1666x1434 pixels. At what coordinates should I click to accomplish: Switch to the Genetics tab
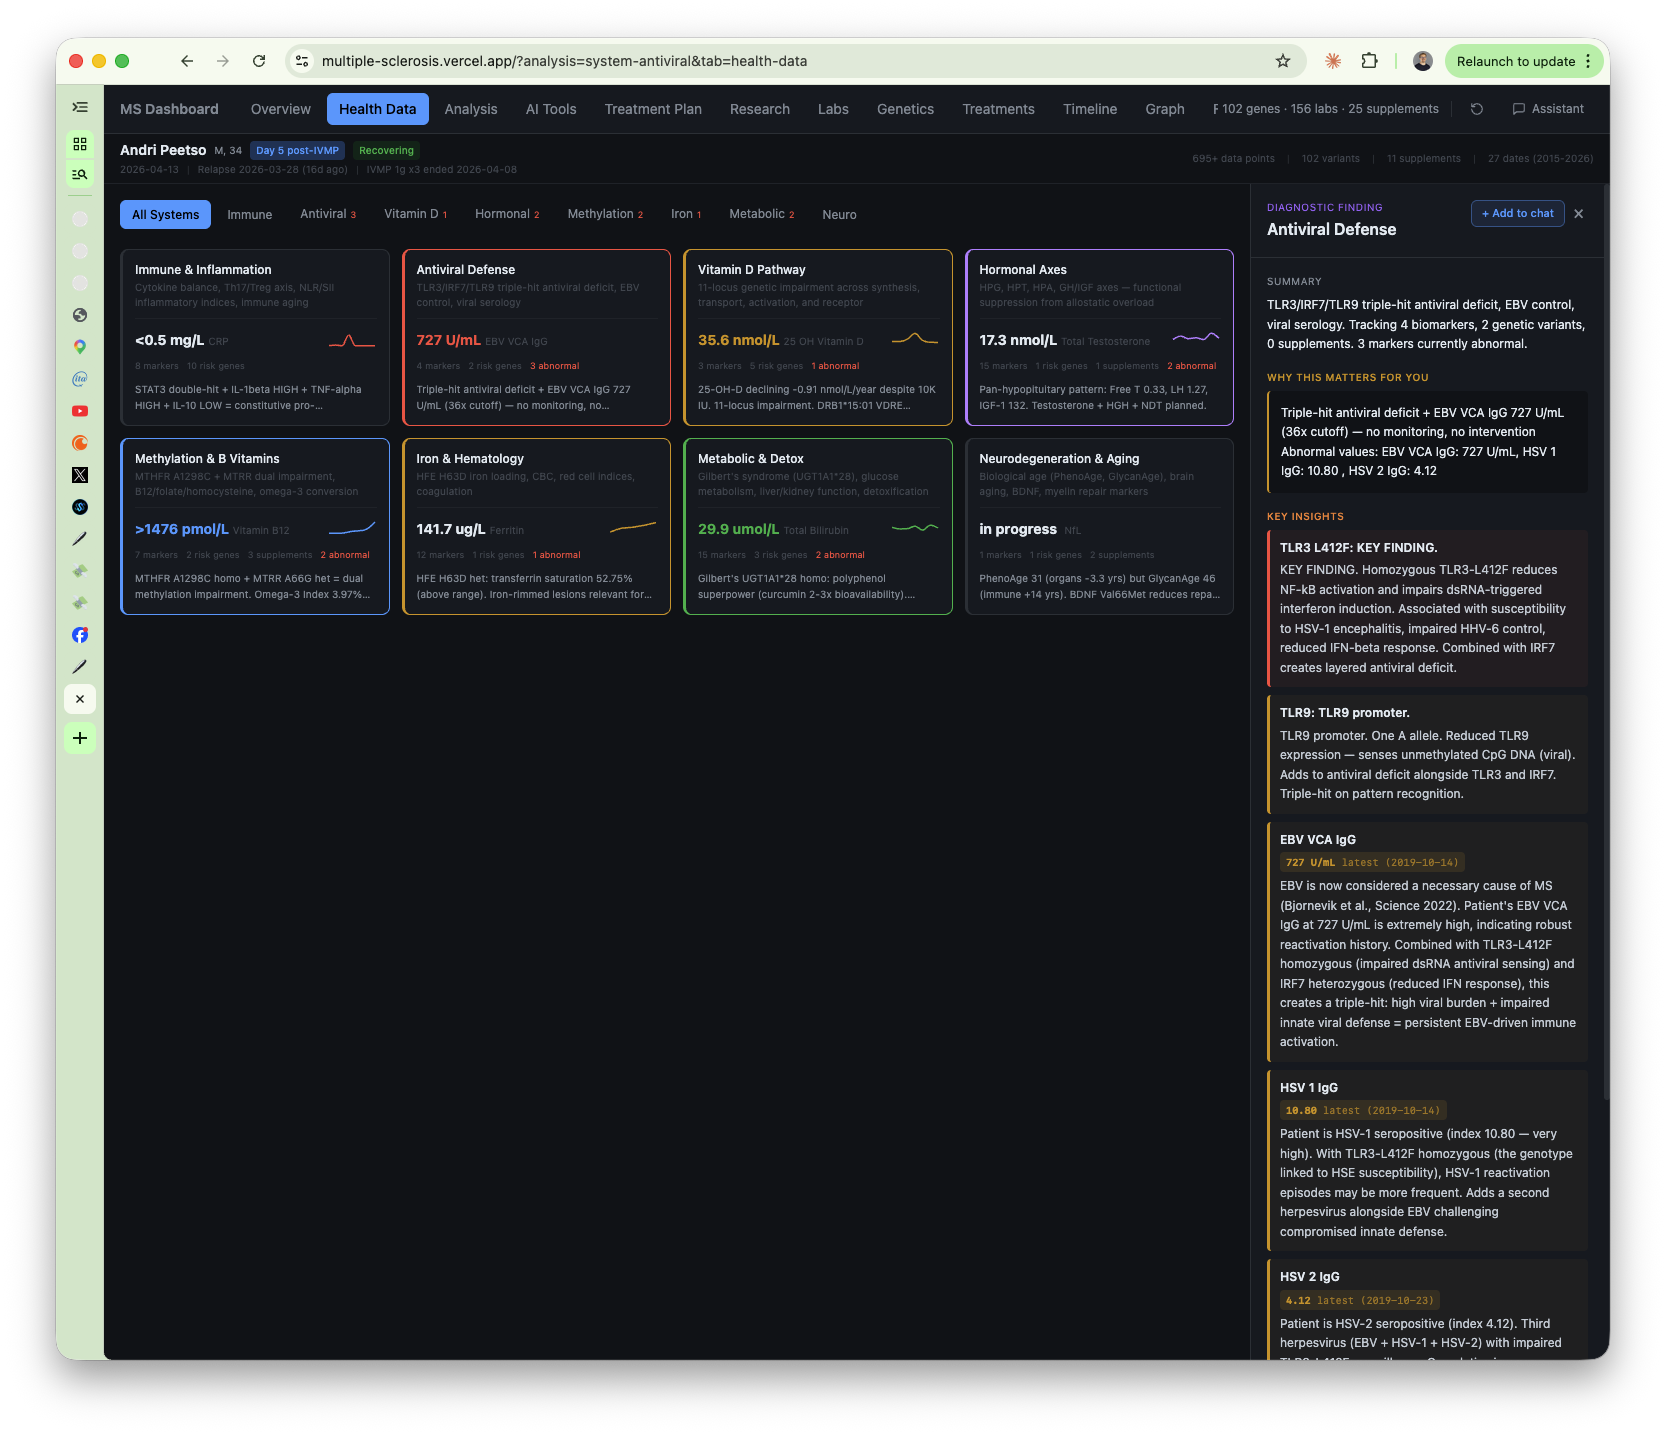[x=905, y=109]
